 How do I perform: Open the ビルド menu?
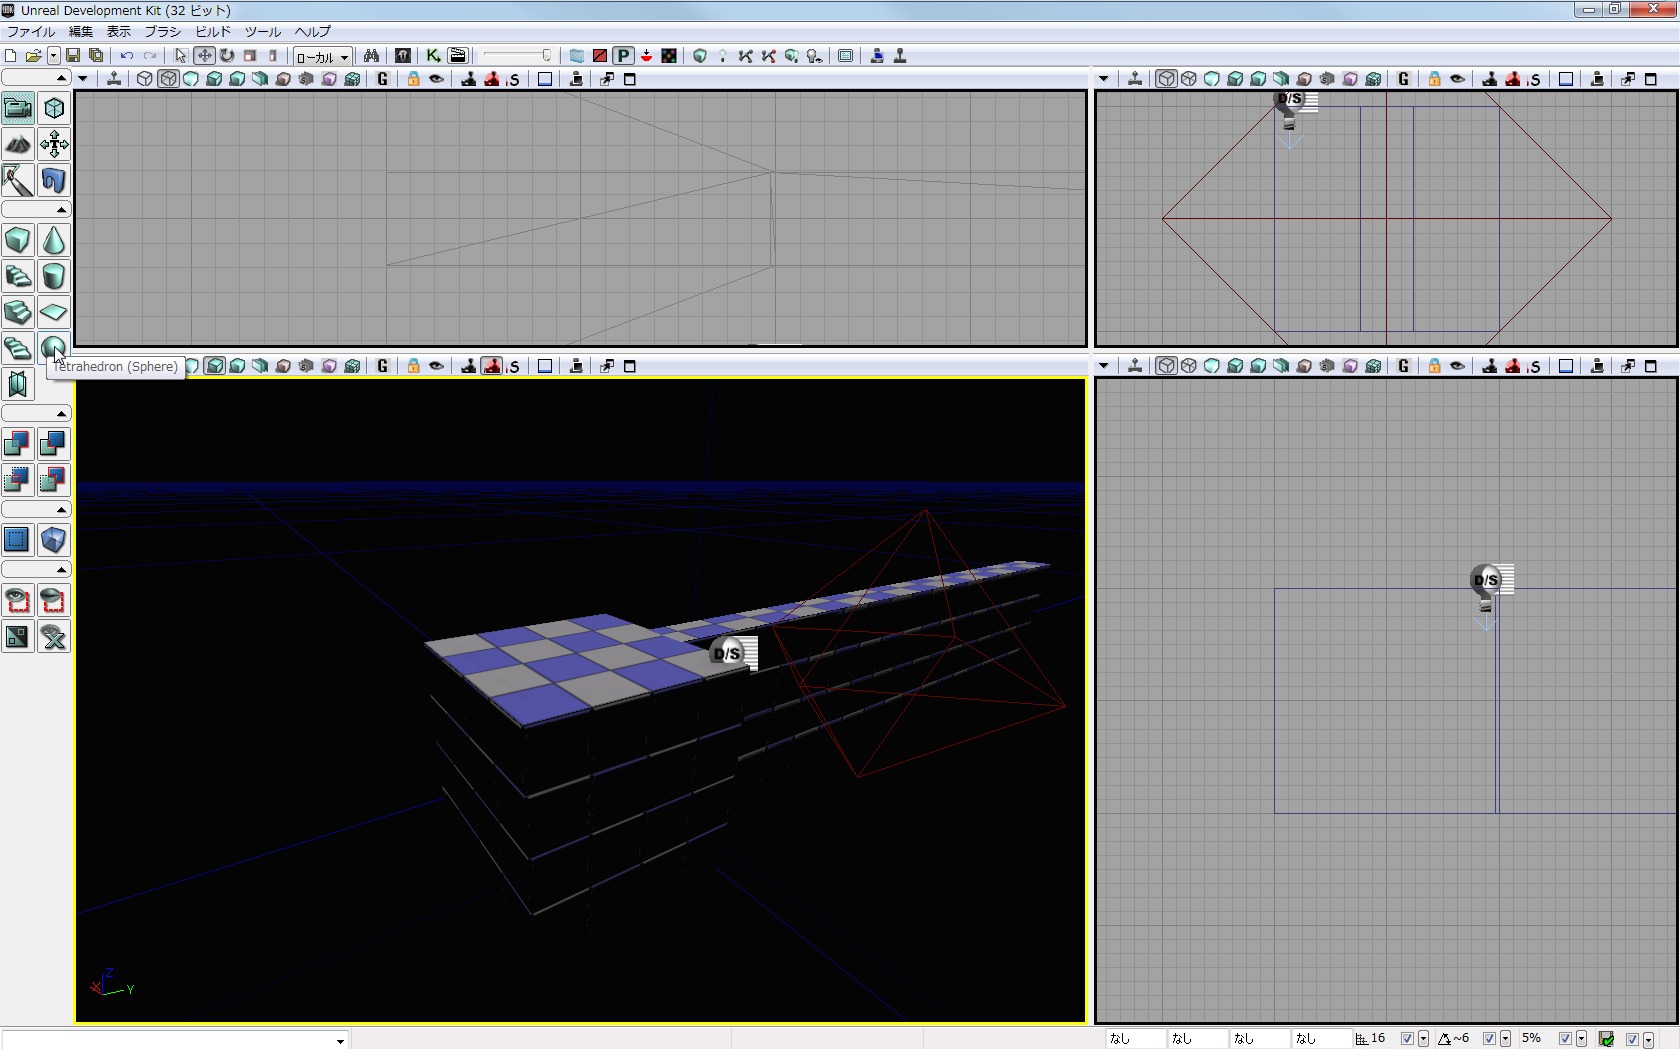click(x=213, y=32)
